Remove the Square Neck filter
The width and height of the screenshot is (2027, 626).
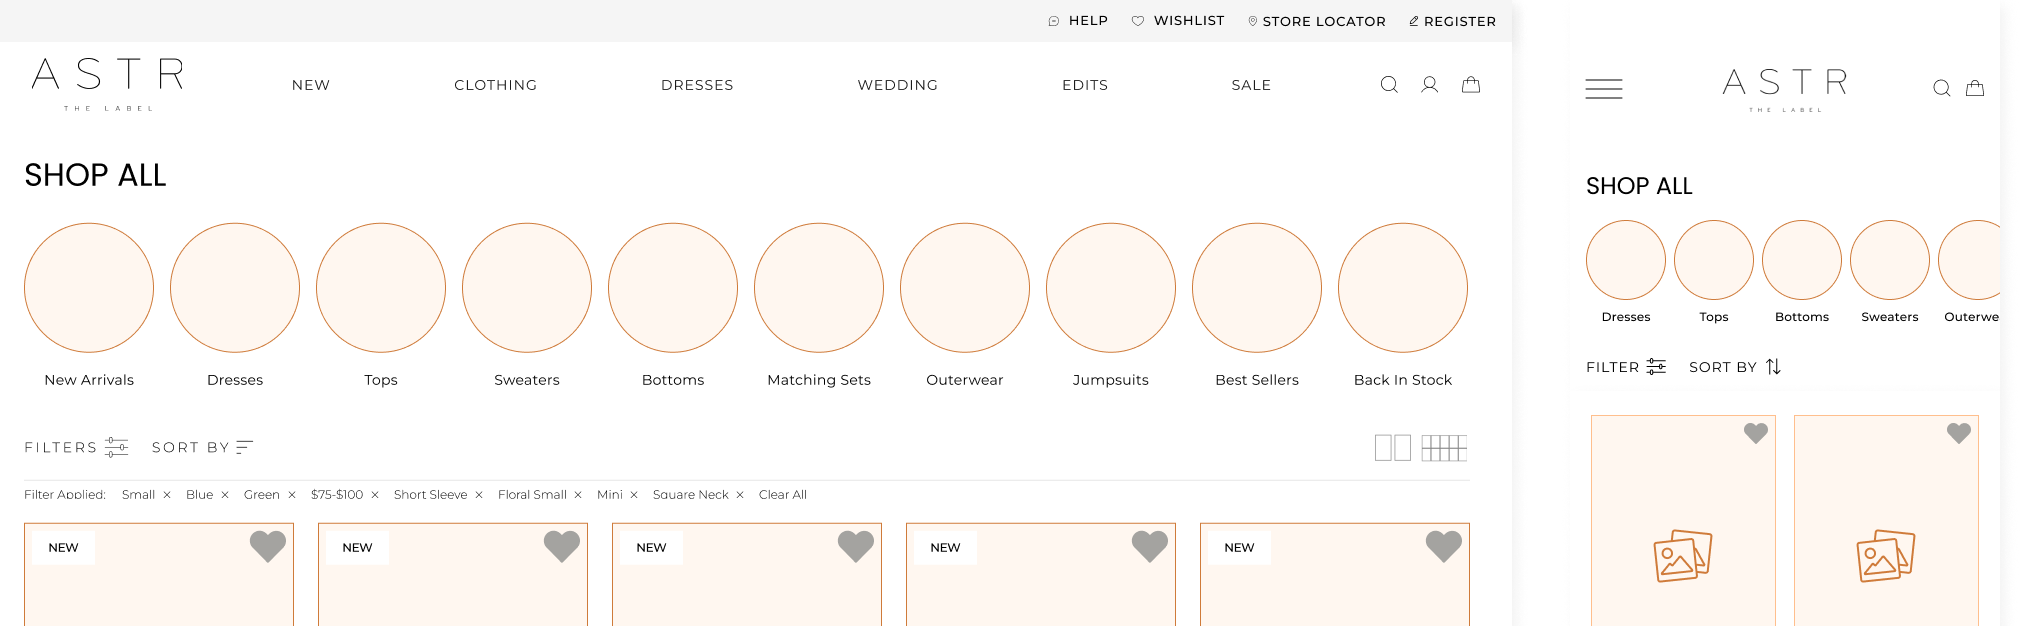pos(740,495)
